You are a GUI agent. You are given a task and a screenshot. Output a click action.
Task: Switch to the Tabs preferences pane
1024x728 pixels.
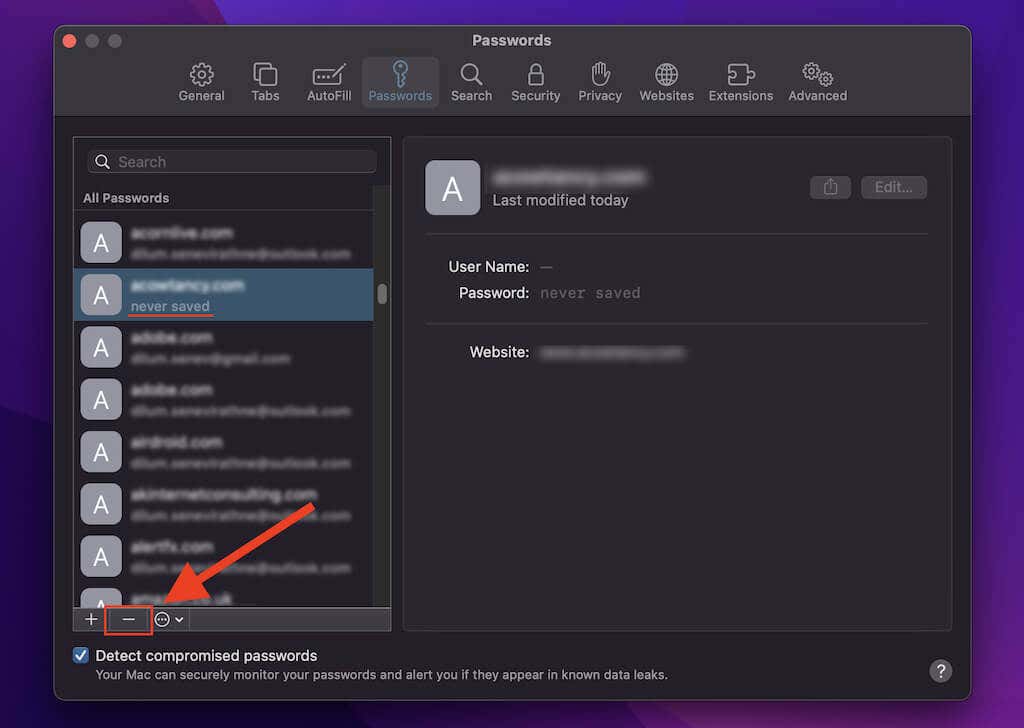[x=265, y=82]
